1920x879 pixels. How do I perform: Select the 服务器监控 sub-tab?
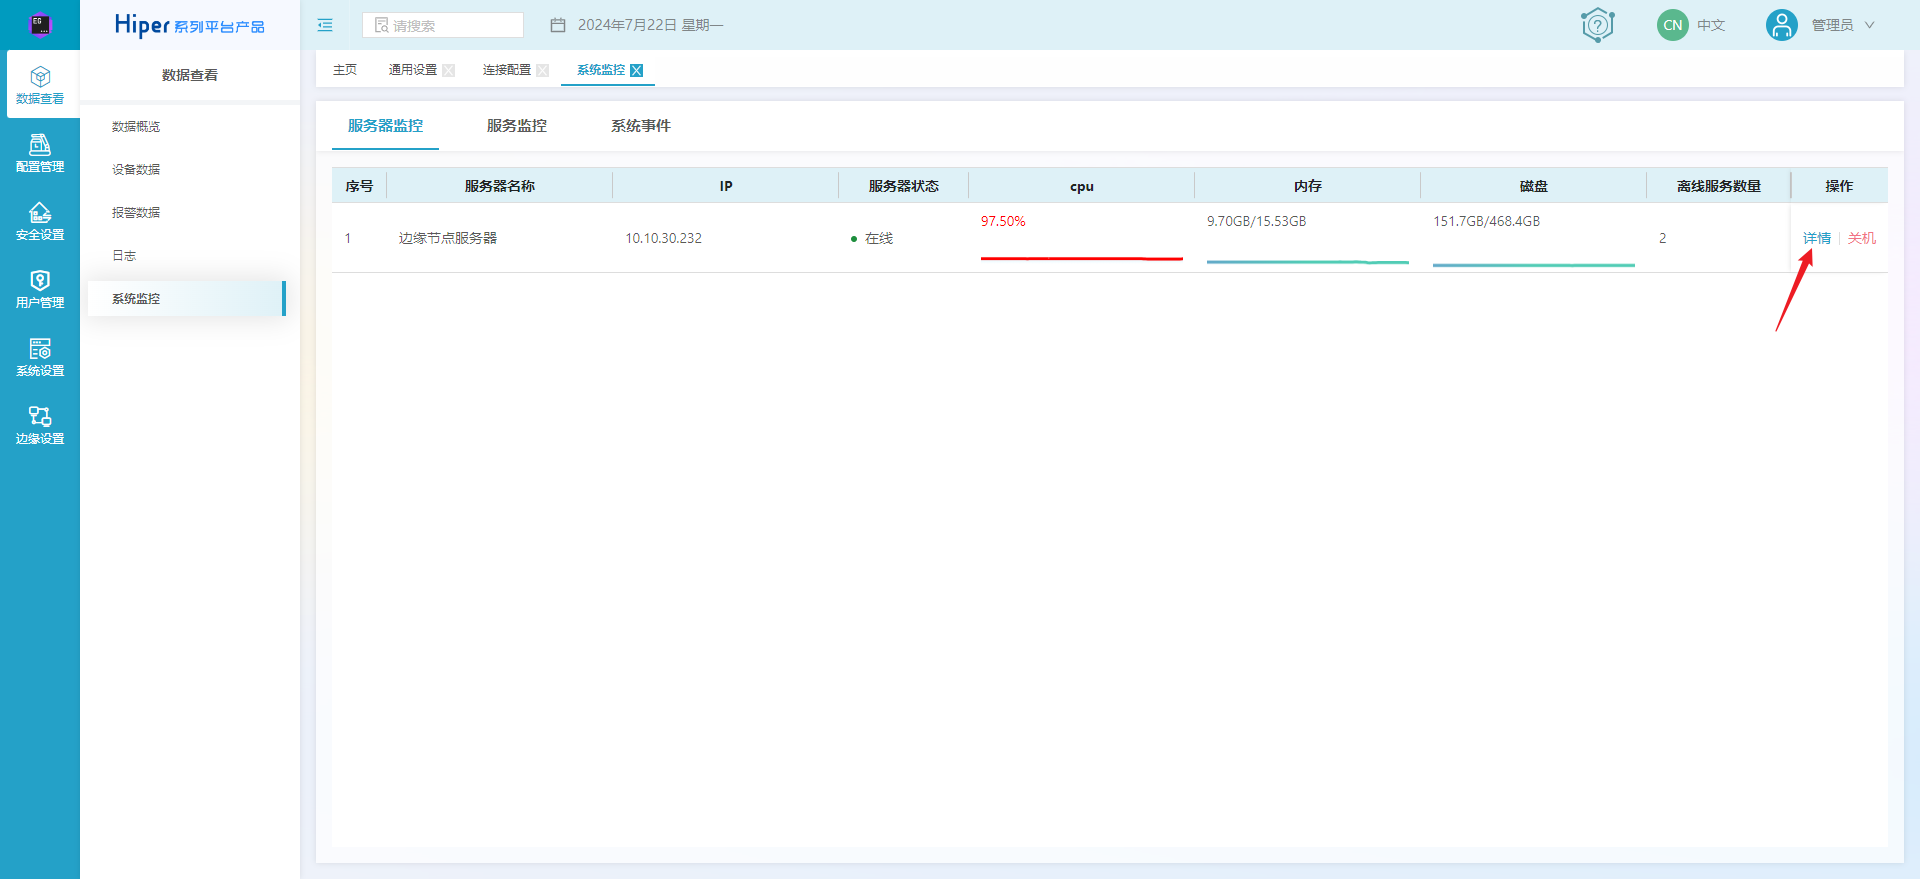click(385, 126)
